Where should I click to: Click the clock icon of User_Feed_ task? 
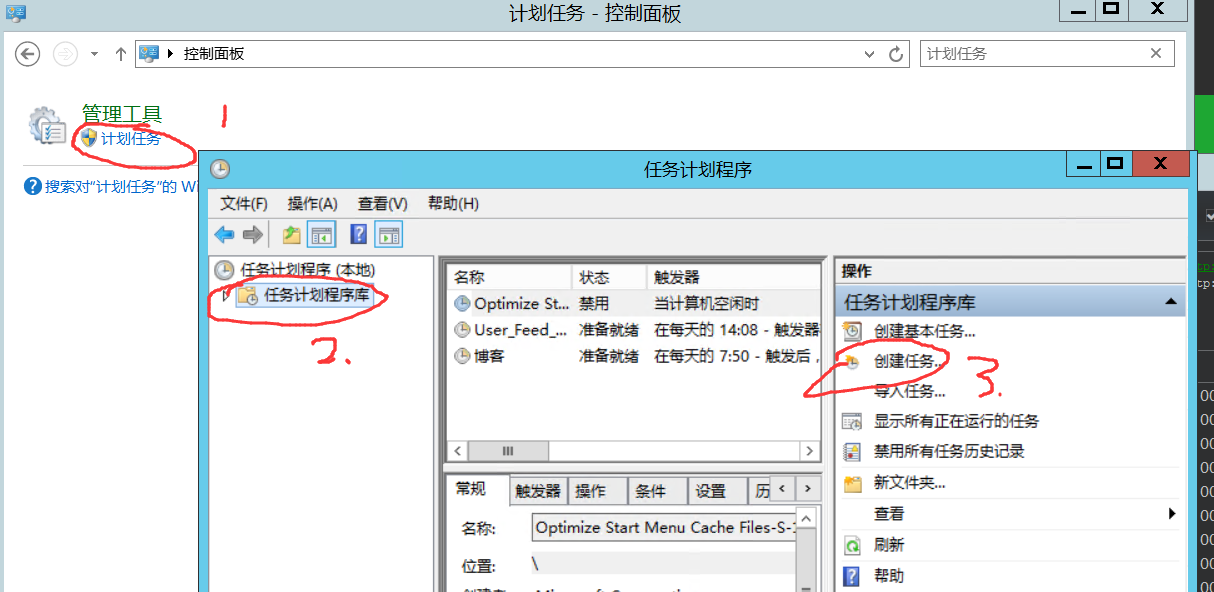click(x=462, y=329)
